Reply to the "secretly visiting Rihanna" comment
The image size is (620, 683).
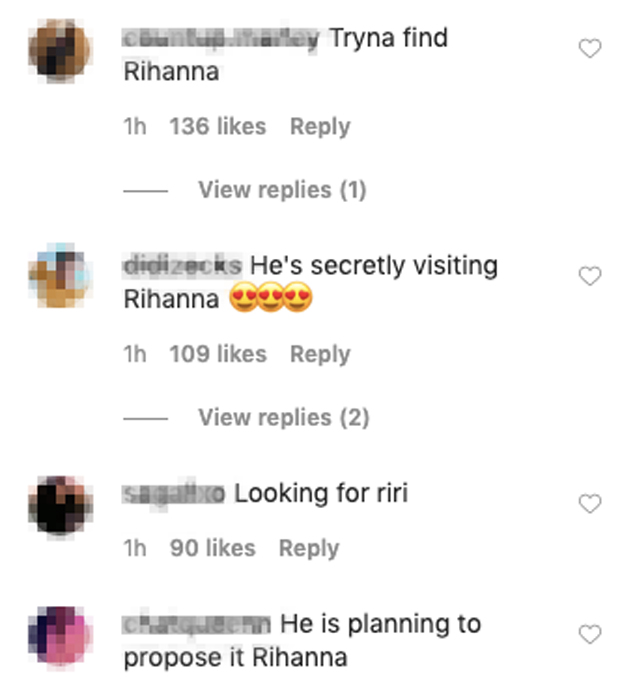coord(320,354)
